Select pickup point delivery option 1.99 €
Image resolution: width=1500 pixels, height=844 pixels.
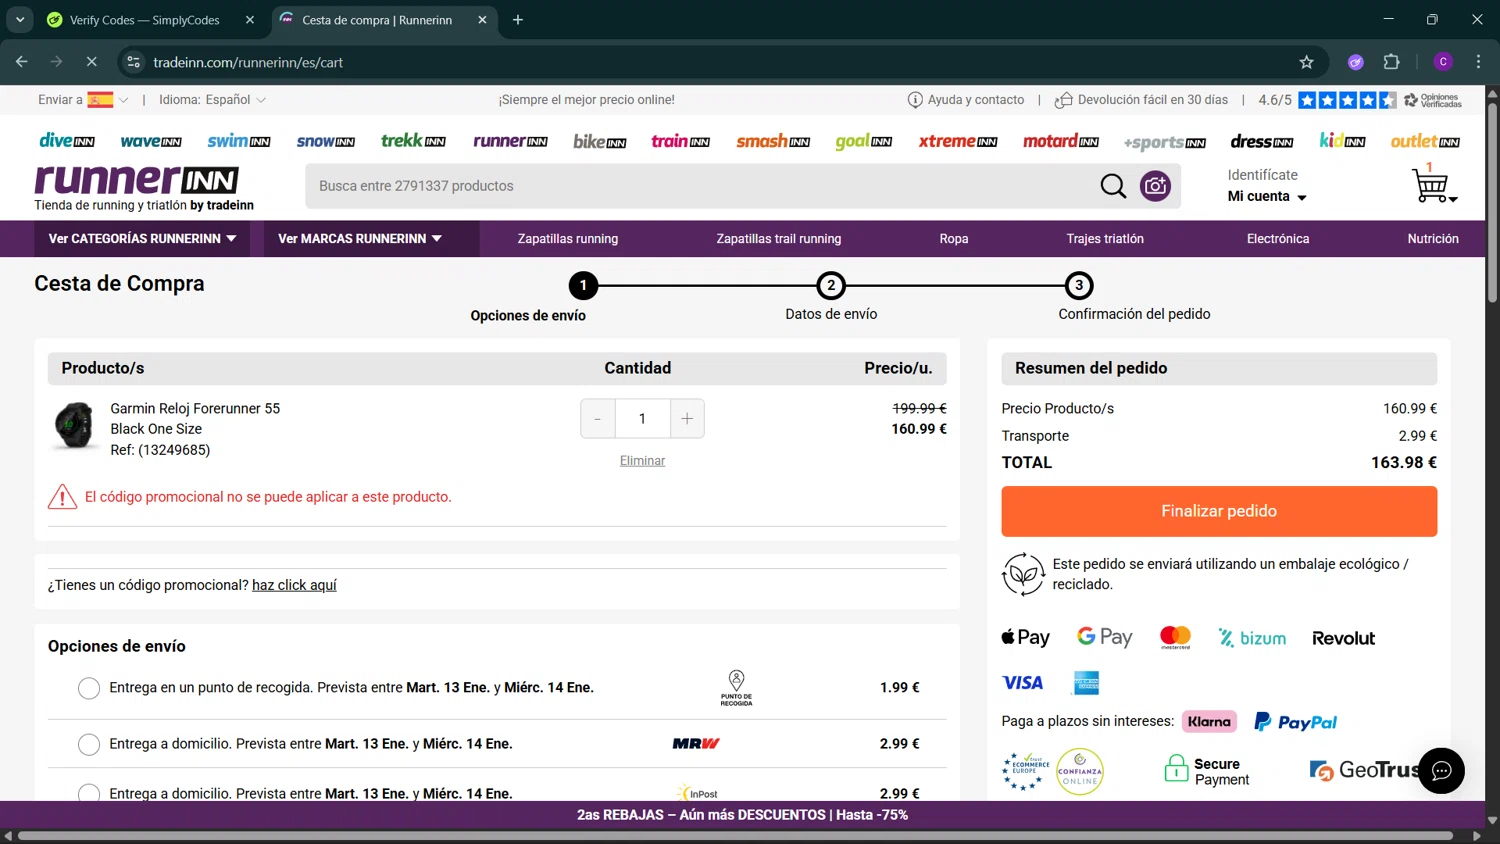[x=89, y=688]
